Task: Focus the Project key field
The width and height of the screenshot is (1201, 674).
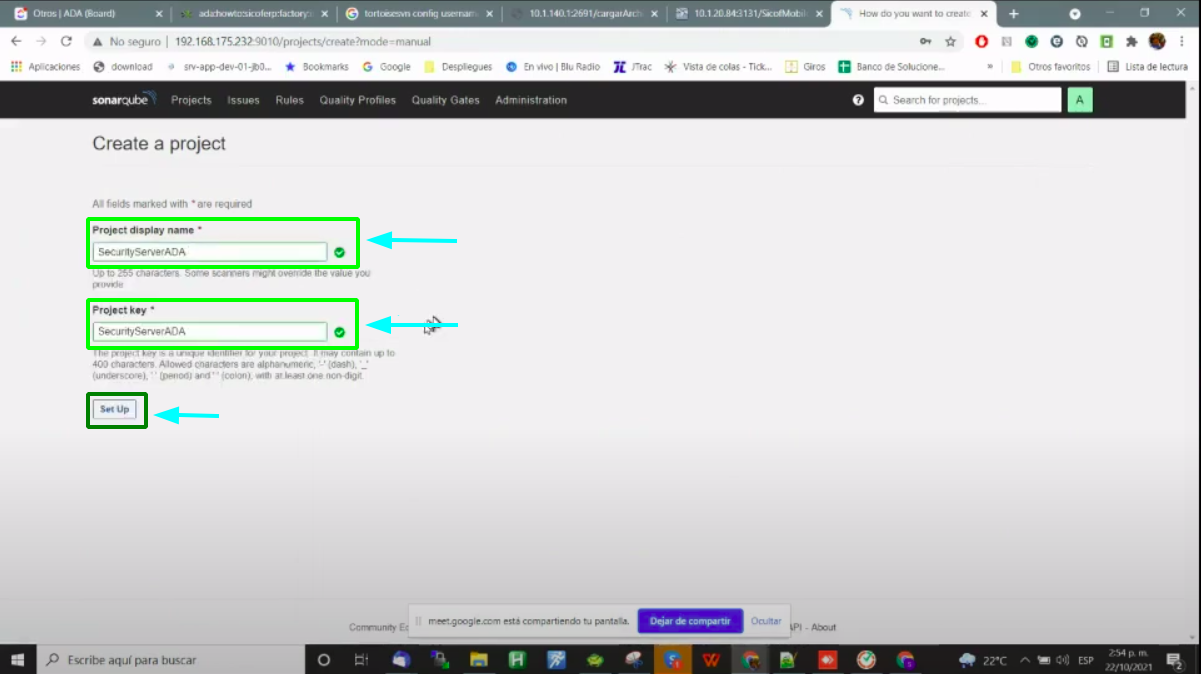Action: click(x=210, y=332)
